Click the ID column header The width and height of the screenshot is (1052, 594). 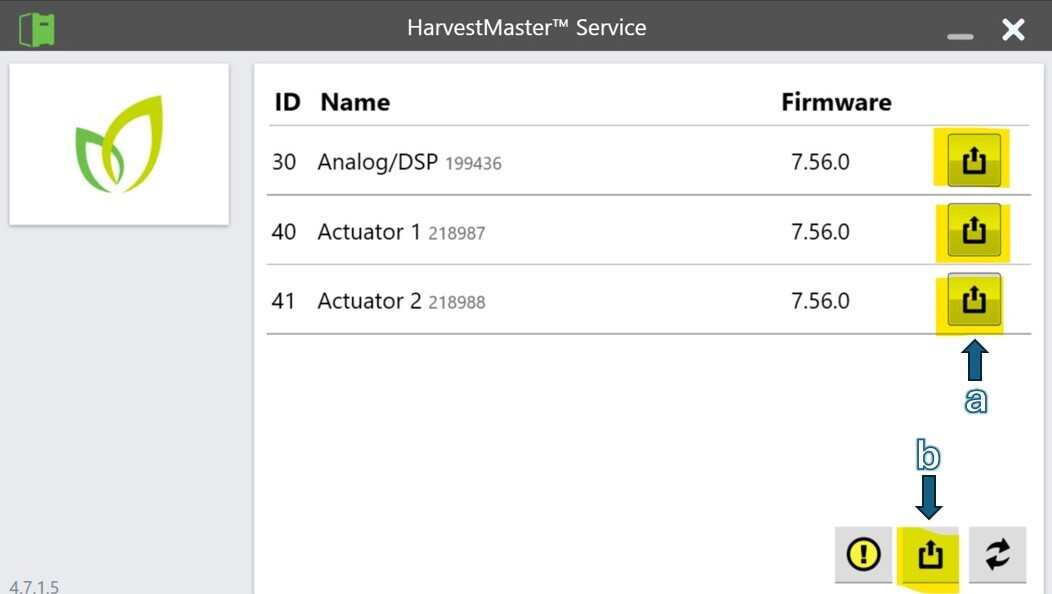click(287, 102)
